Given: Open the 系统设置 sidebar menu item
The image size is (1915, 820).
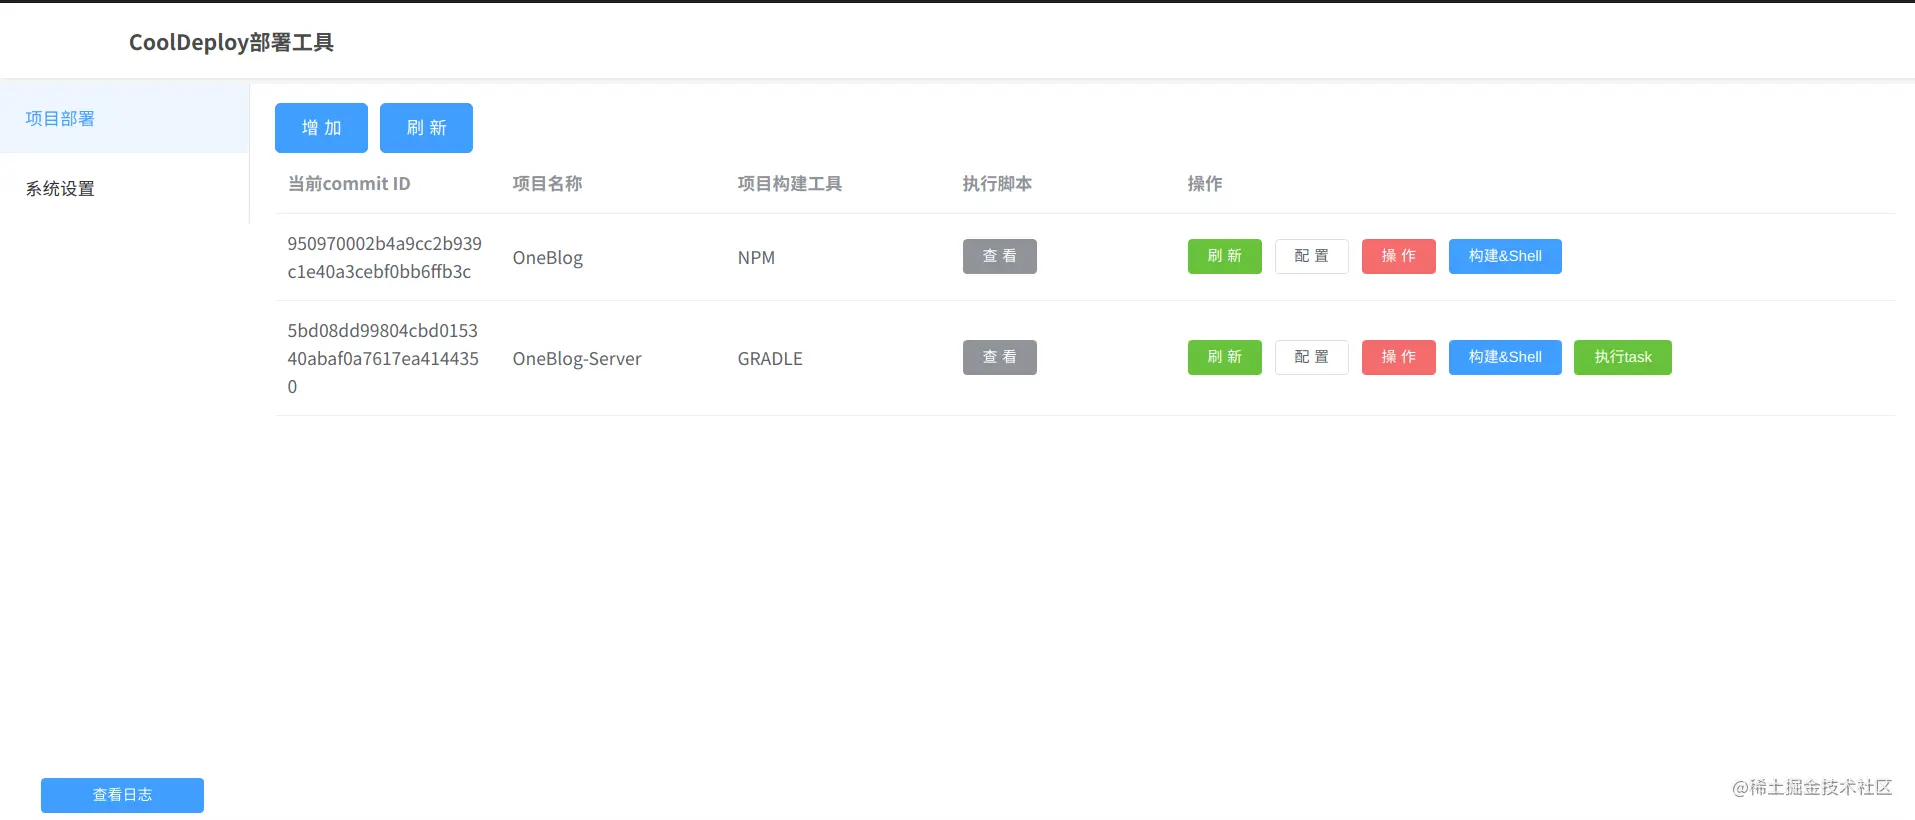Looking at the screenshot, I should [124, 188].
